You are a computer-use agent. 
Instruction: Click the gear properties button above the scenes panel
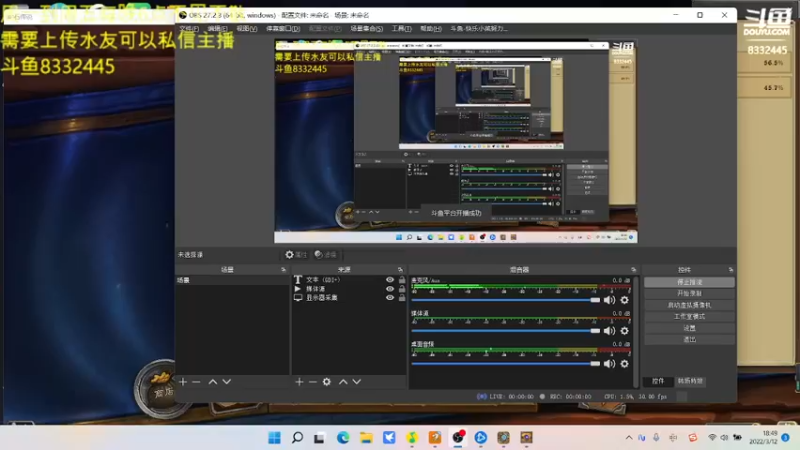[x=295, y=255]
